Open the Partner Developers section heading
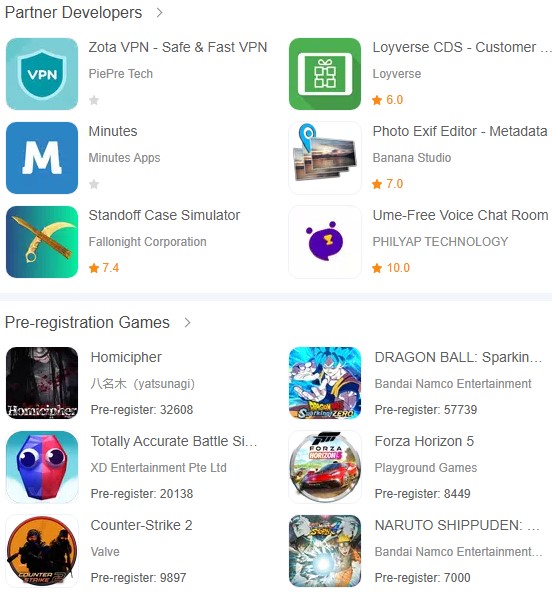 (x=73, y=12)
